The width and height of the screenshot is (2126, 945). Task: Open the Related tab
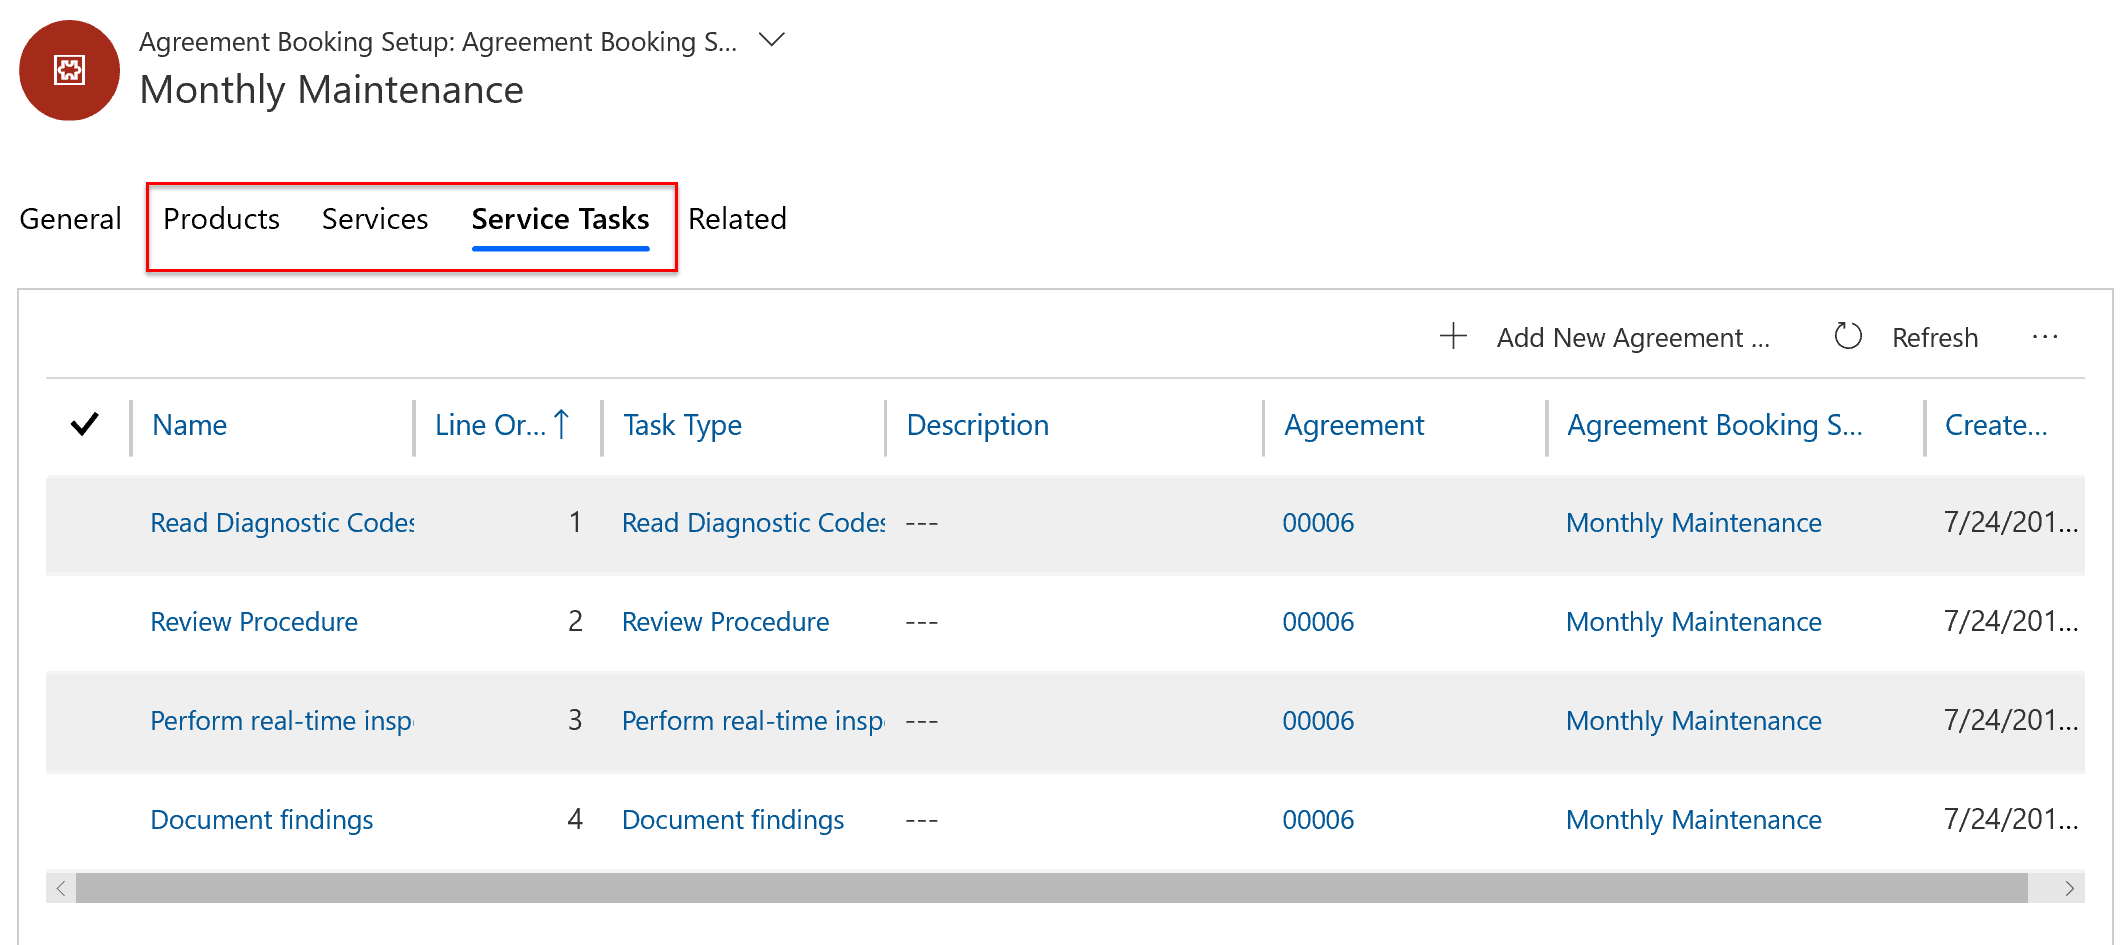click(x=737, y=219)
